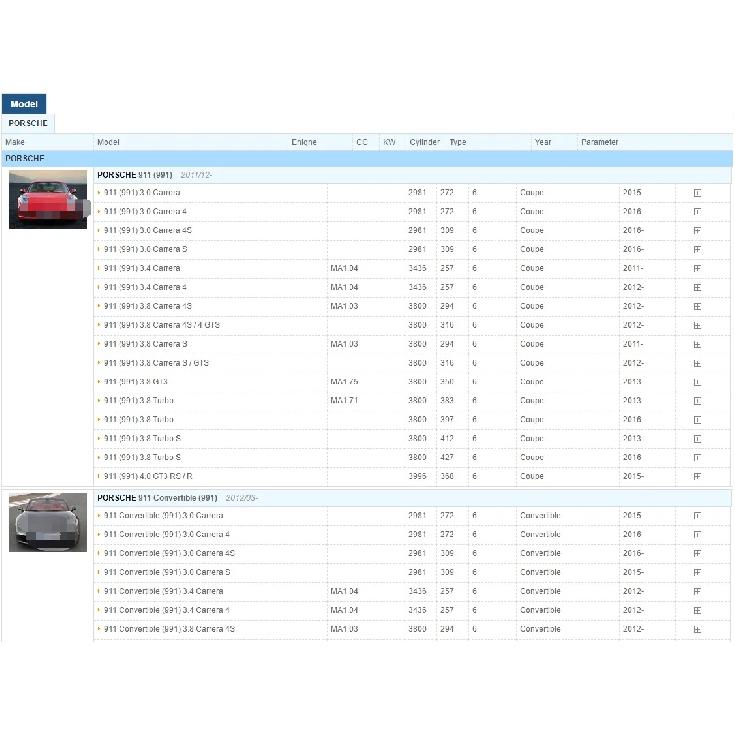Open parameter icon for Convertible 3.4 Carrera 4 row
Image resolution: width=735 pixels, height=735 pixels.
point(697,611)
